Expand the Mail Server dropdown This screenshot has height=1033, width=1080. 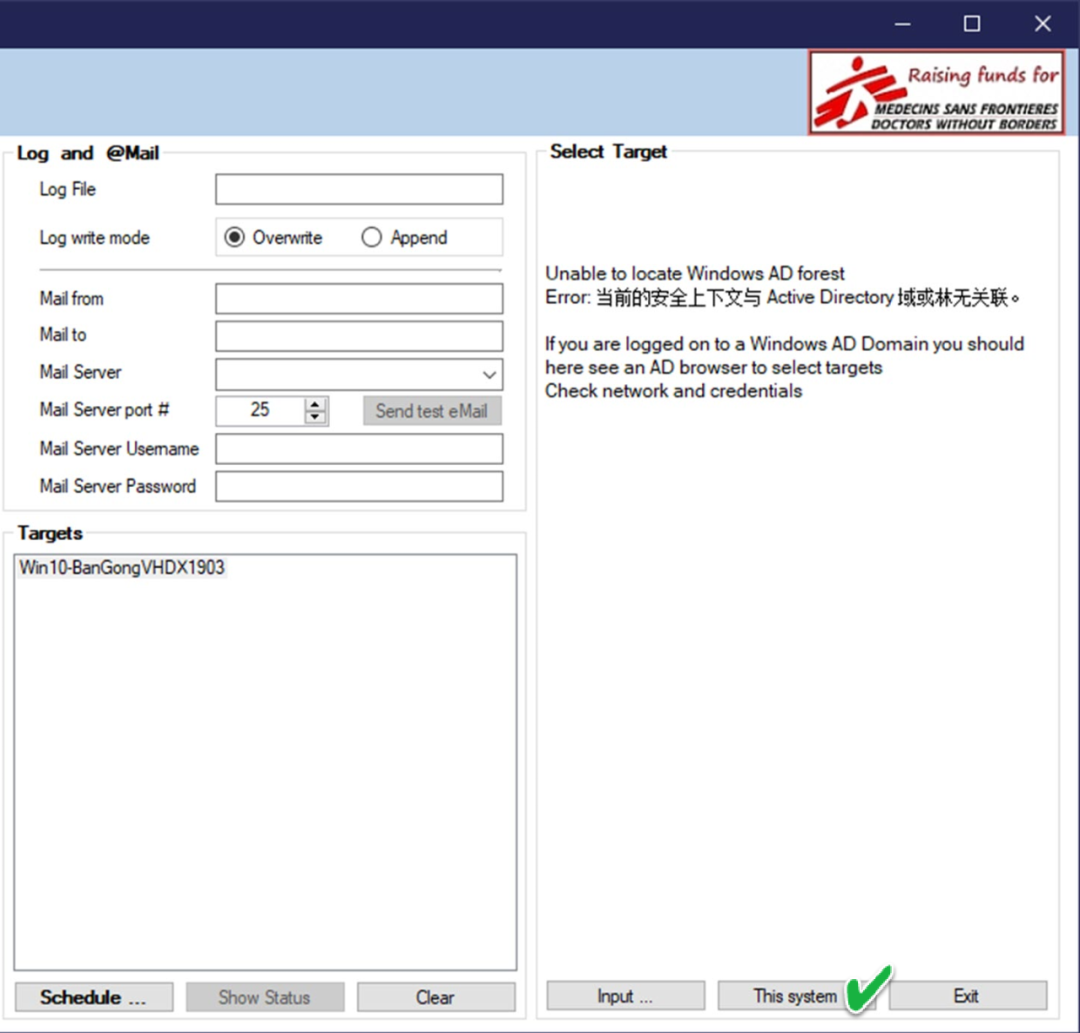tap(490, 375)
